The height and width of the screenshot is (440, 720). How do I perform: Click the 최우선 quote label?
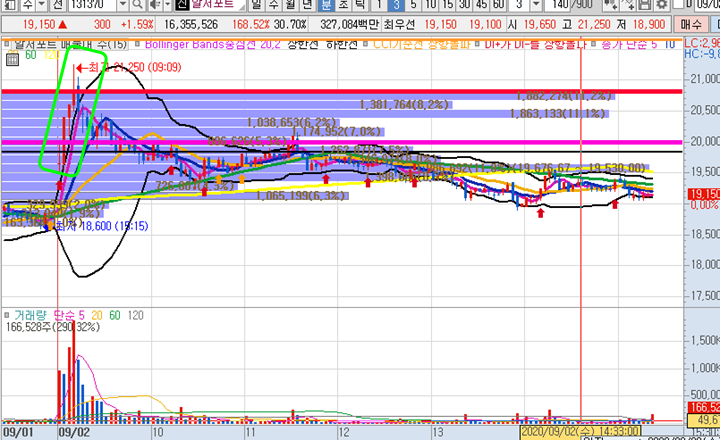point(399,24)
